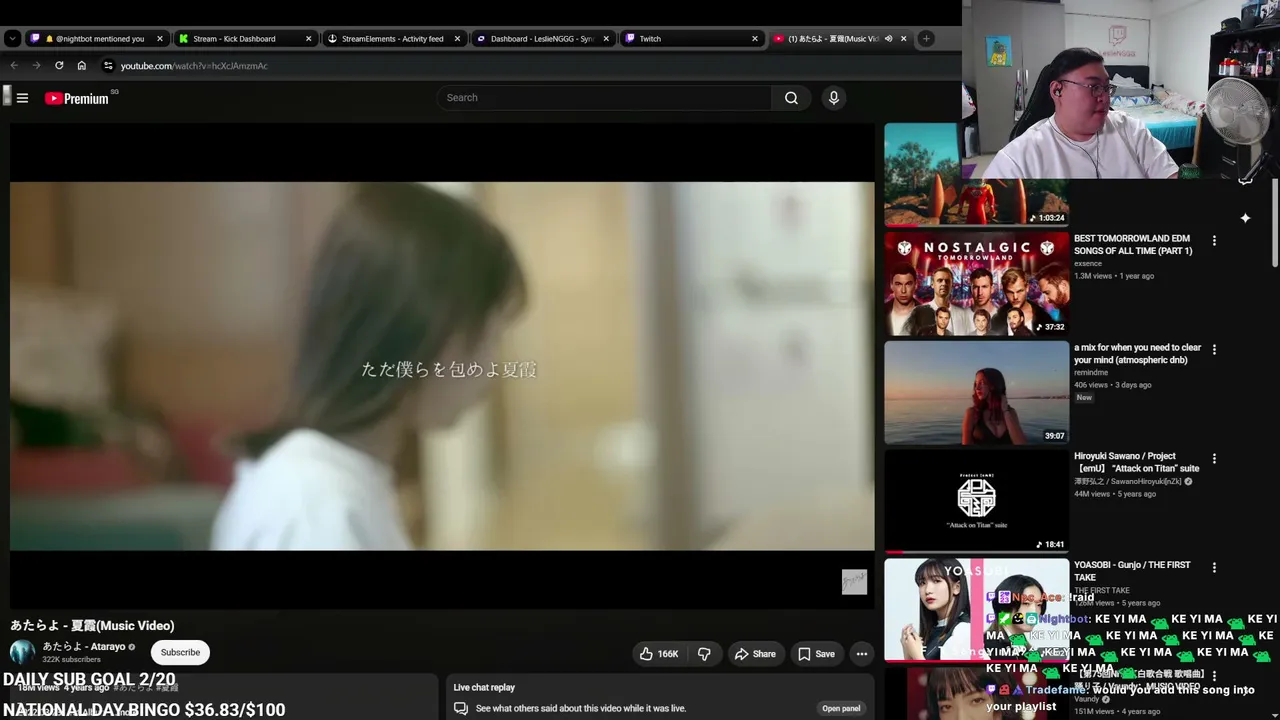
Task: Click the search magnifier button
Action: [x=791, y=98]
